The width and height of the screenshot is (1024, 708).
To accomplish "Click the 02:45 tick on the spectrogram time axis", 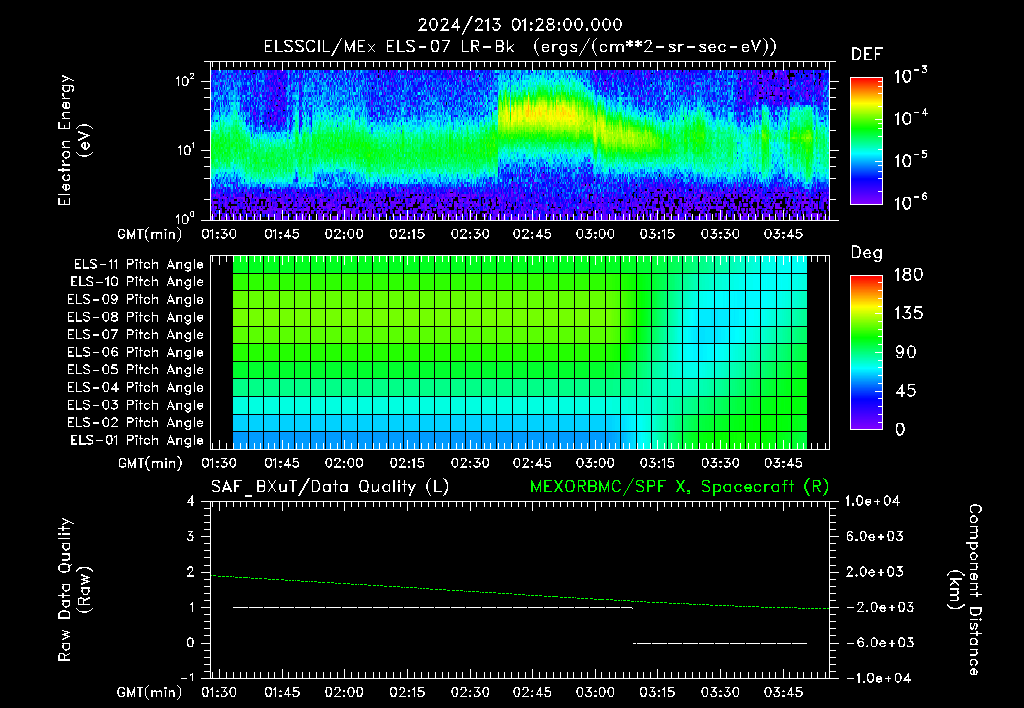I will point(532,234).
